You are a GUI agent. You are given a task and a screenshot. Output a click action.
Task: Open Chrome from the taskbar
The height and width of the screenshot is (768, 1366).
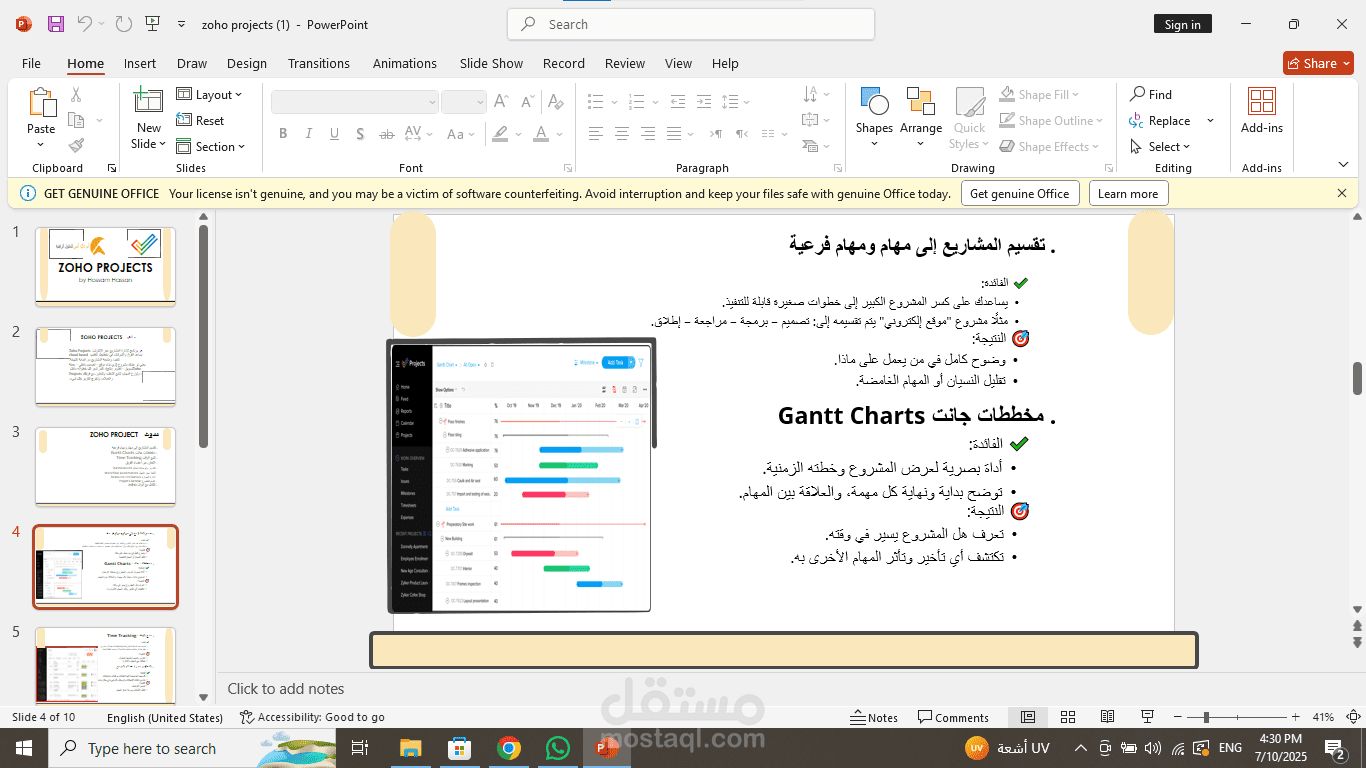(509, 748)
